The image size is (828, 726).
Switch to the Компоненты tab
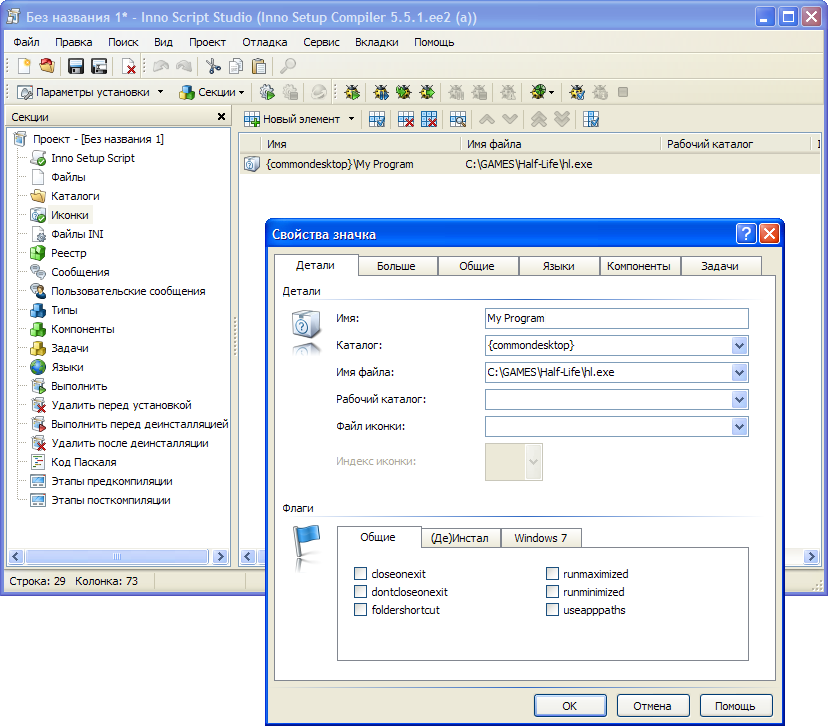639,266
